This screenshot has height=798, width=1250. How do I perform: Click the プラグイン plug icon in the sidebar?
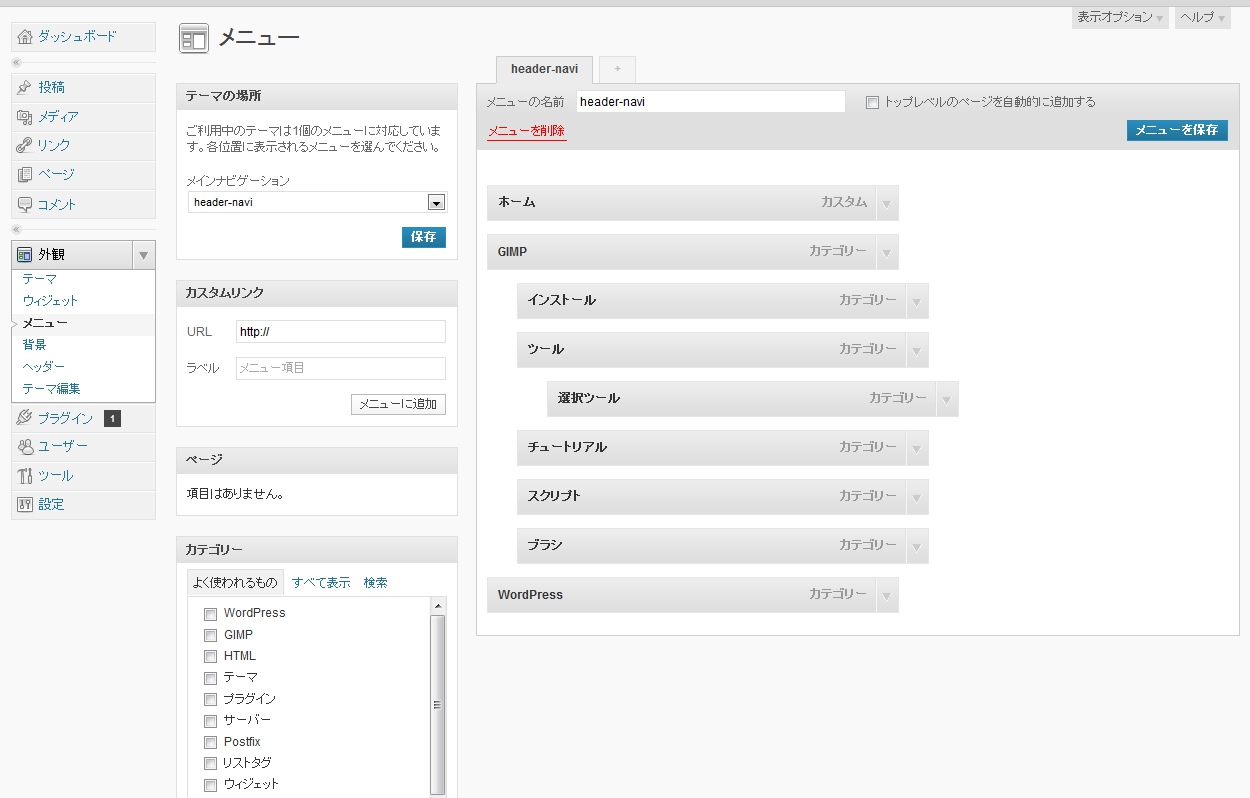26,418
